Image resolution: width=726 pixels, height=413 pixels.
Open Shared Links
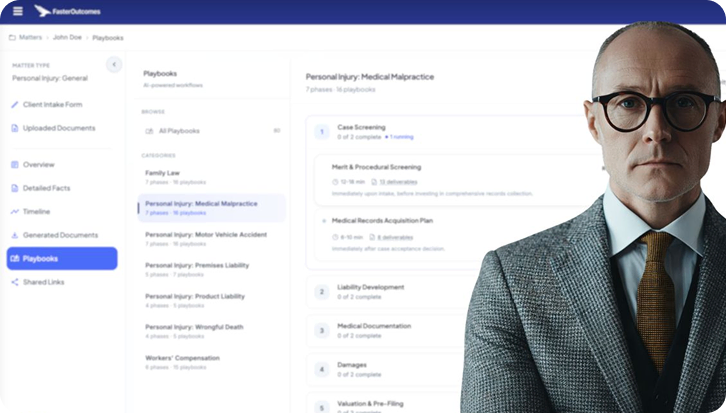click(44, 282)
